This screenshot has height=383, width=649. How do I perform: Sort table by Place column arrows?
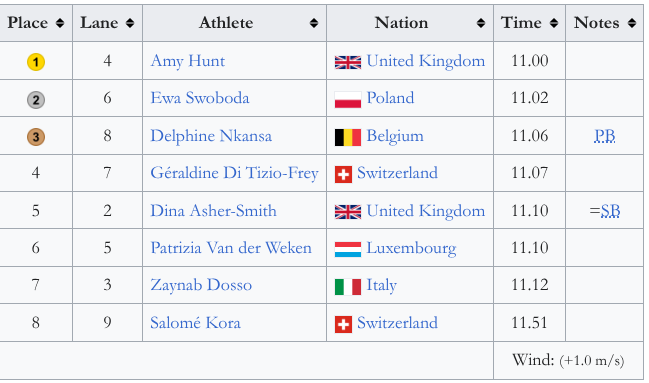click(60, 23)
